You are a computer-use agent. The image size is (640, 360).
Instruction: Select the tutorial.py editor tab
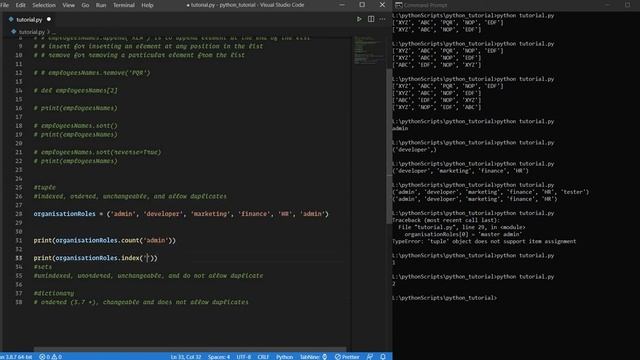(x=29, y=19)
